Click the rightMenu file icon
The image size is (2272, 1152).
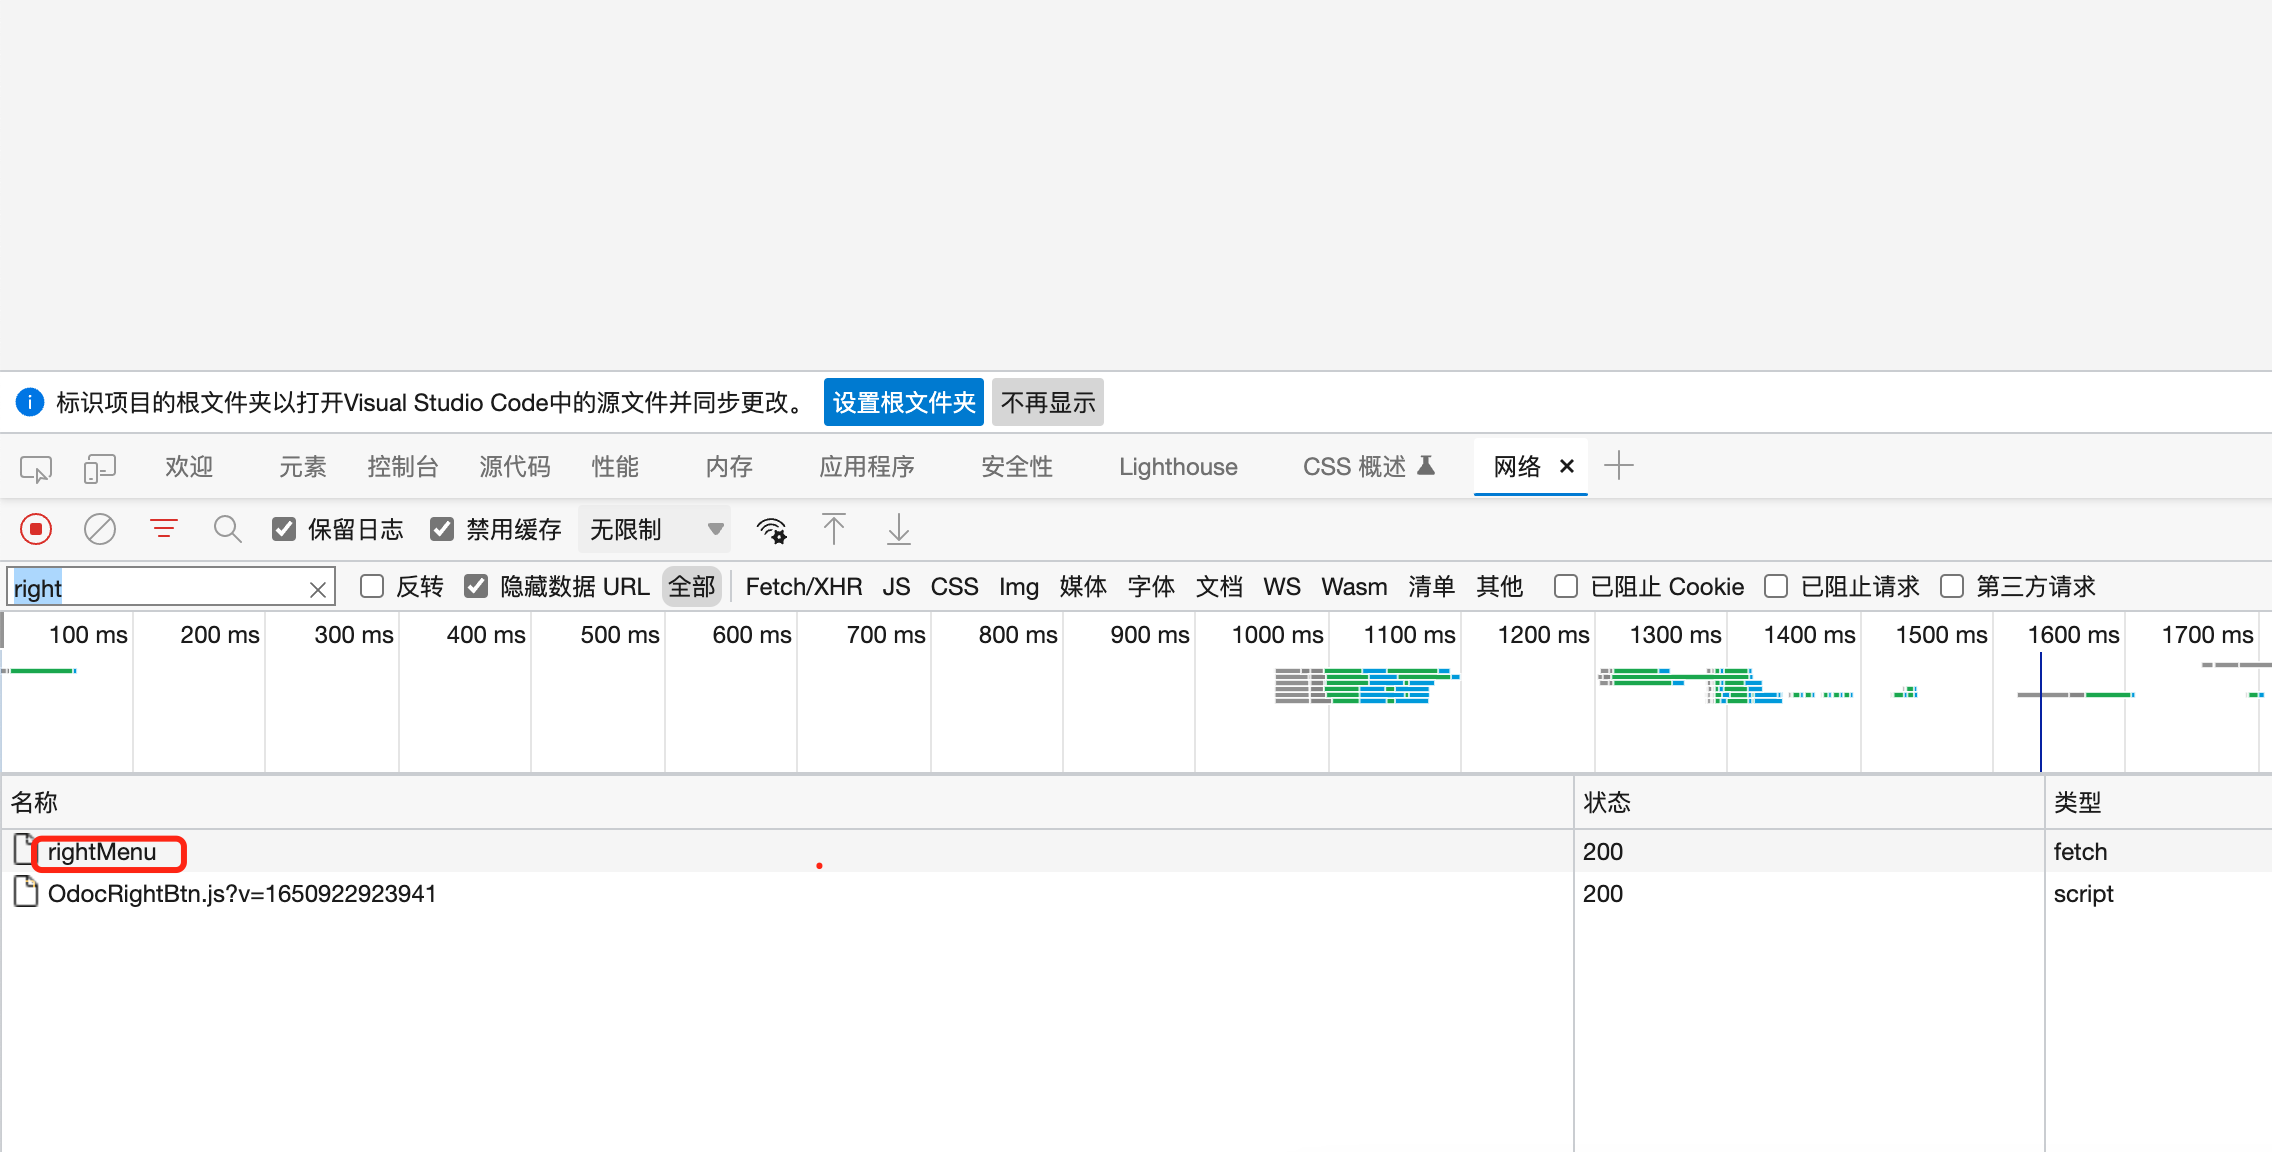(25, 849)
